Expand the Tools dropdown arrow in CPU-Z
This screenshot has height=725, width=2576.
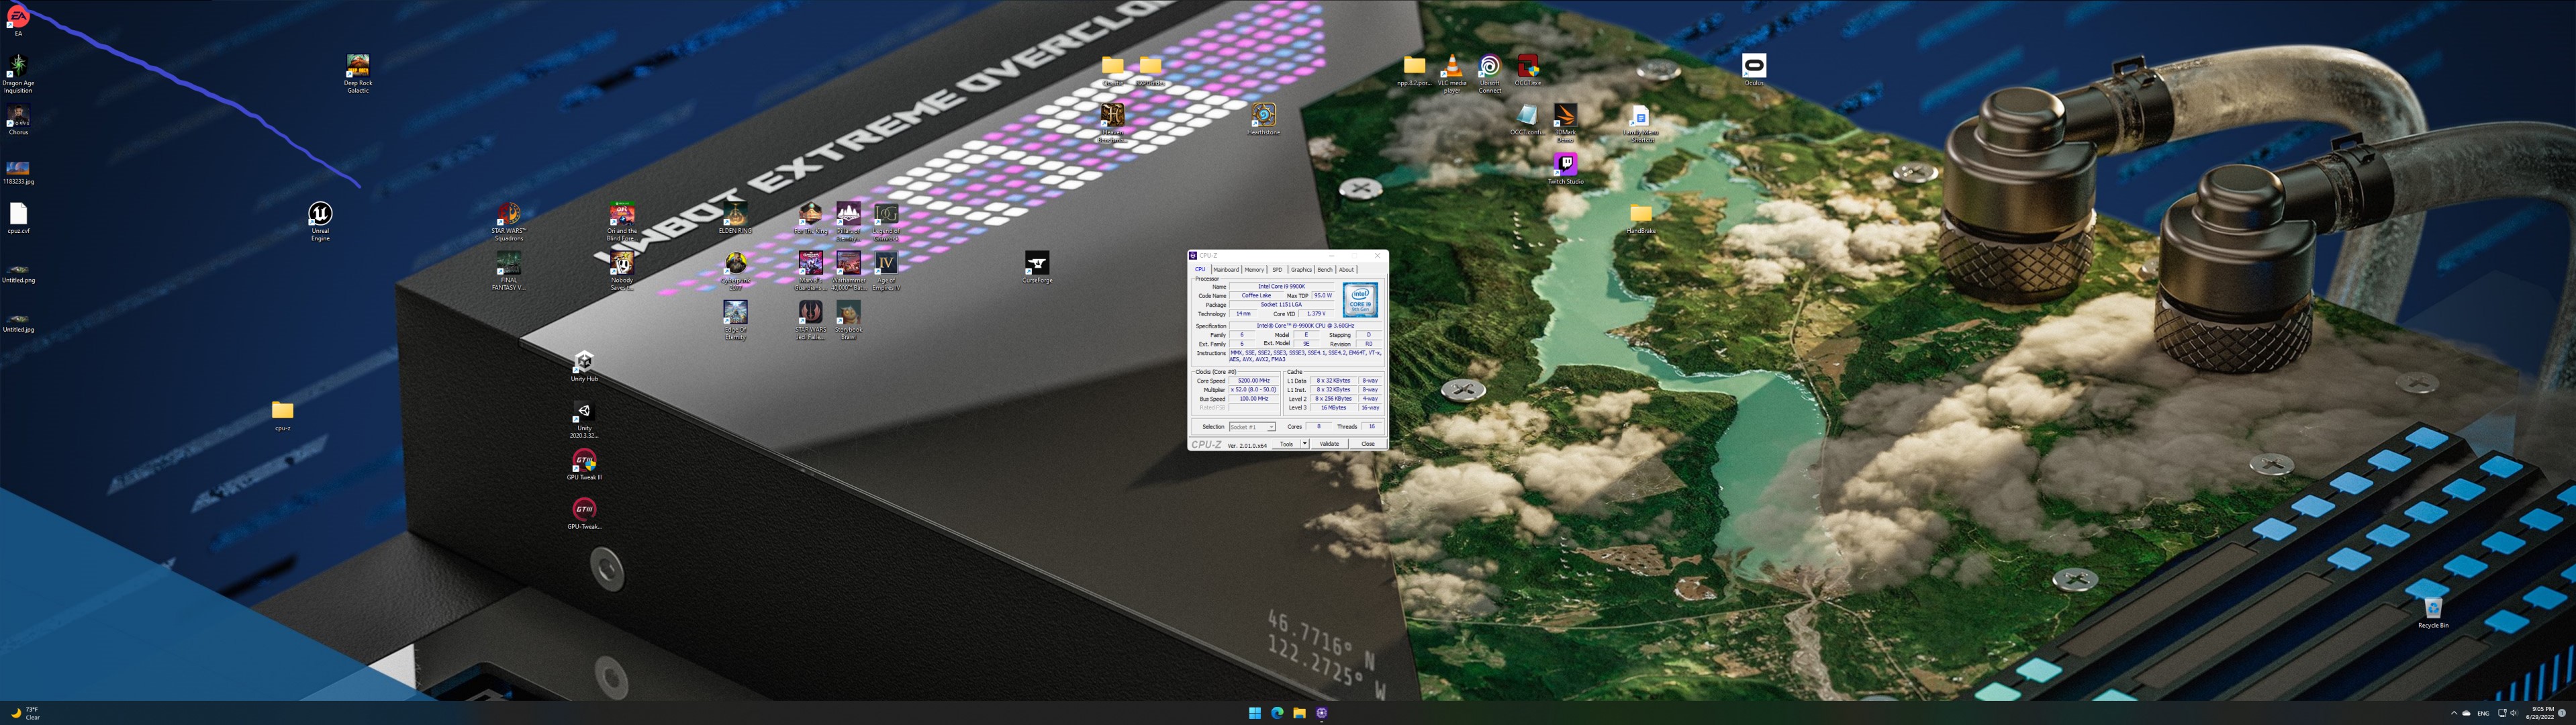[1304, 444]
